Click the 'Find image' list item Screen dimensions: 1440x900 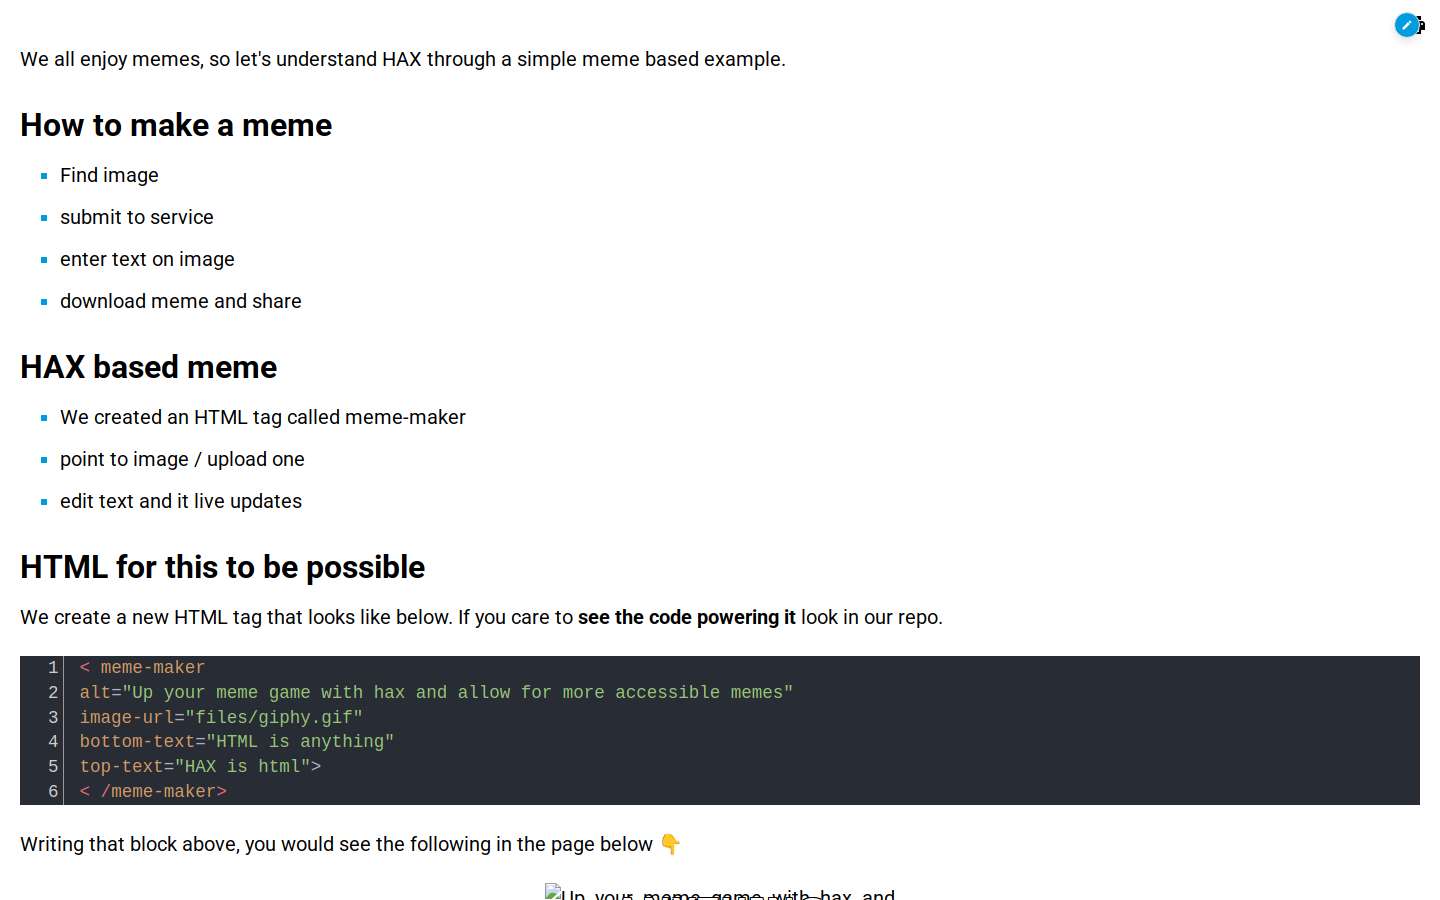pos(109,175)
